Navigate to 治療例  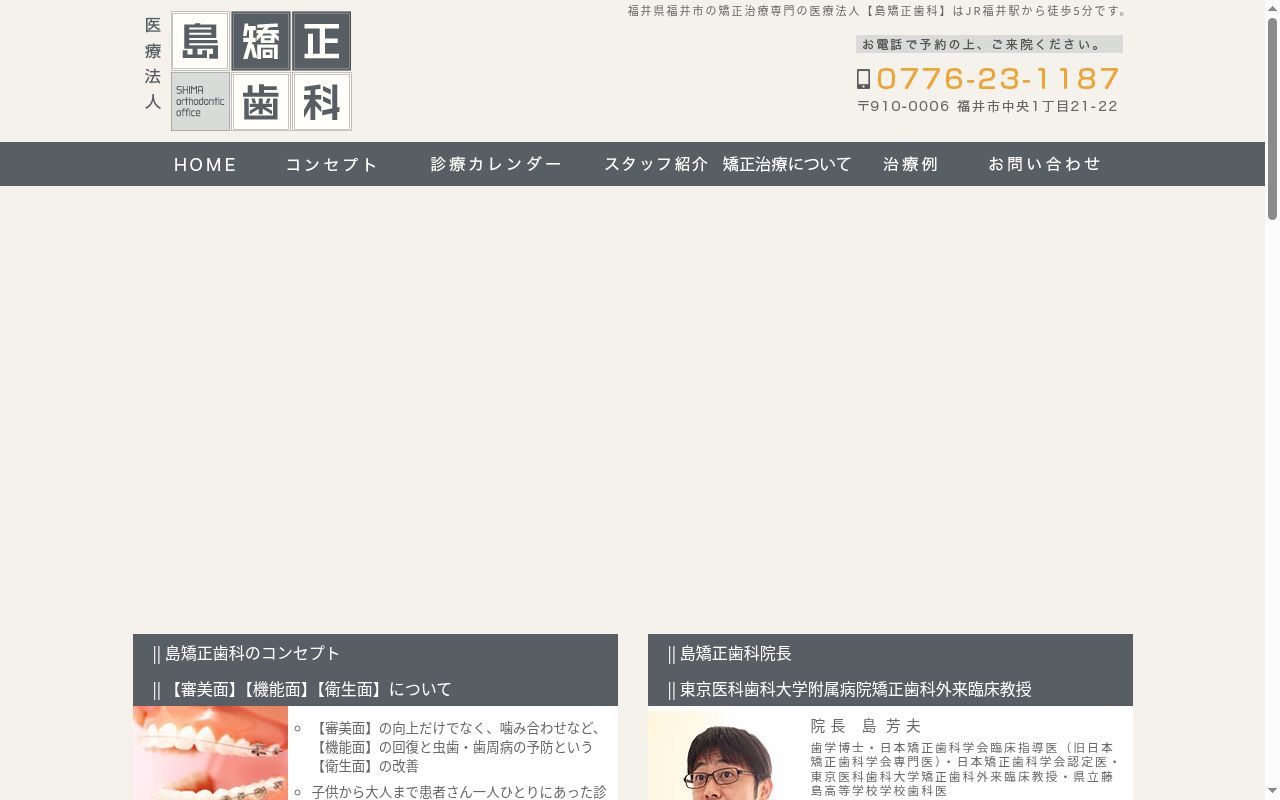pyautogui.click(x=911, y=164)
